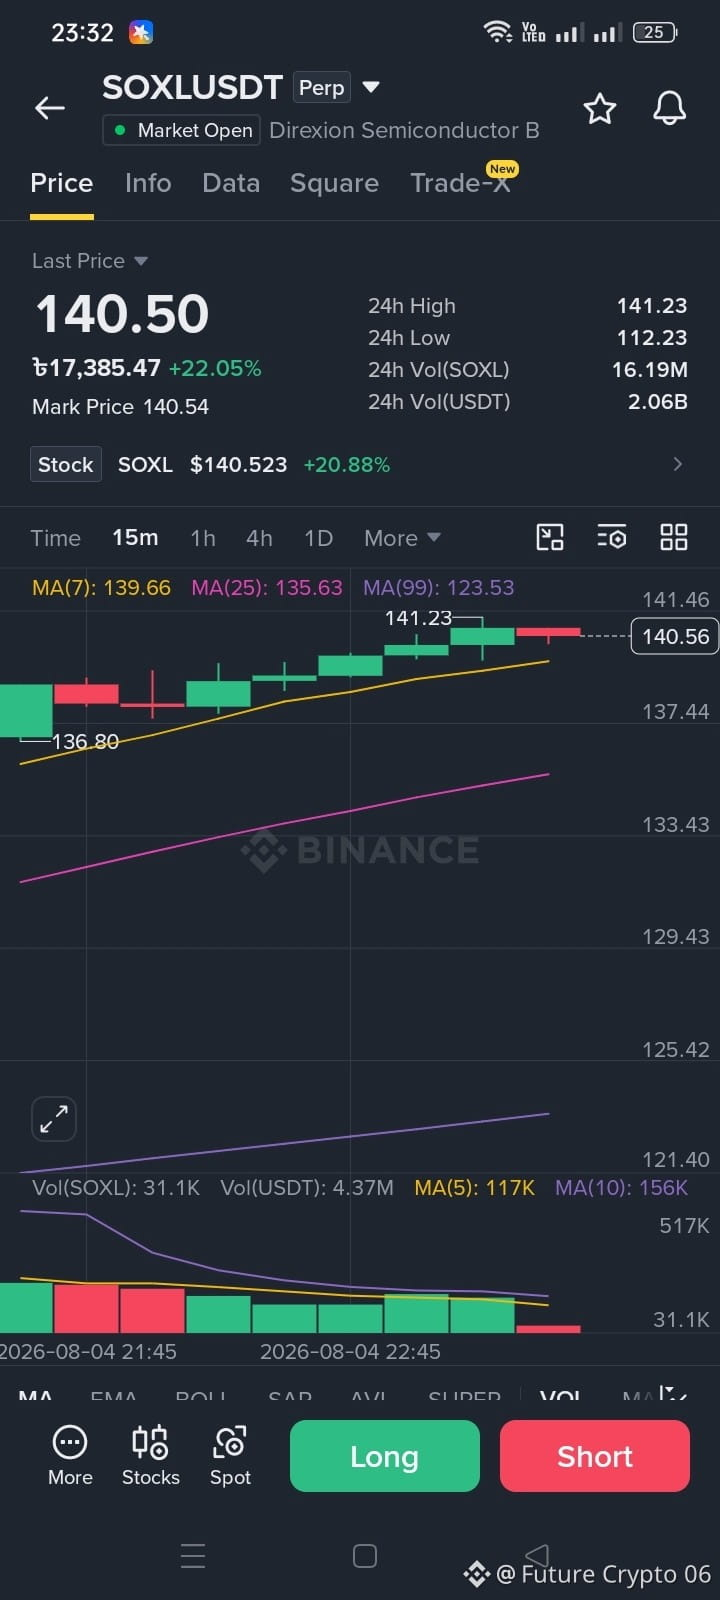Open the chart drawing tools icon

point(550,537)
